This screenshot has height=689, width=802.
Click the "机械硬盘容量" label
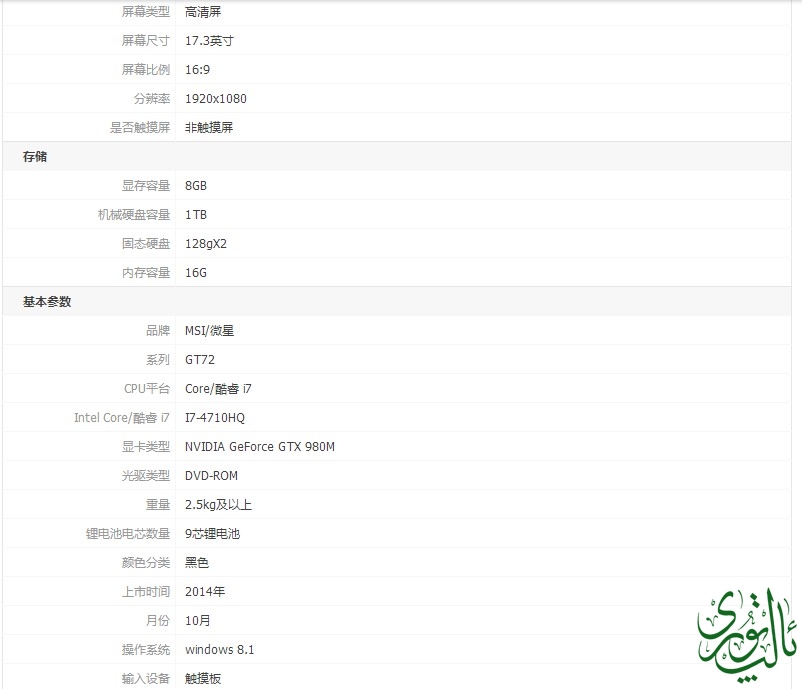134,215
